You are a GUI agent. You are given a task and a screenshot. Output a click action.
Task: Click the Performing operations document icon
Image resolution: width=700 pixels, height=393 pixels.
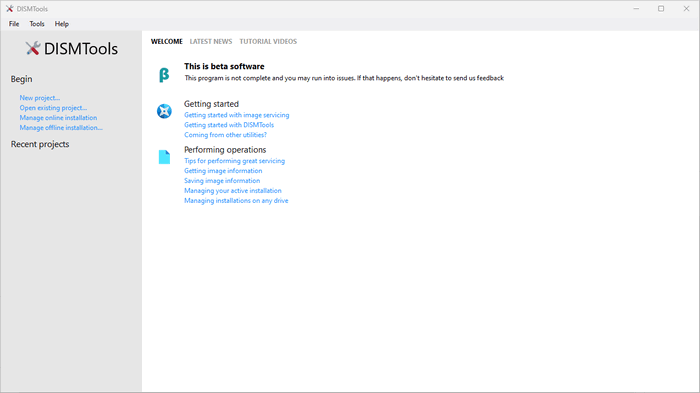pos(164,157)
